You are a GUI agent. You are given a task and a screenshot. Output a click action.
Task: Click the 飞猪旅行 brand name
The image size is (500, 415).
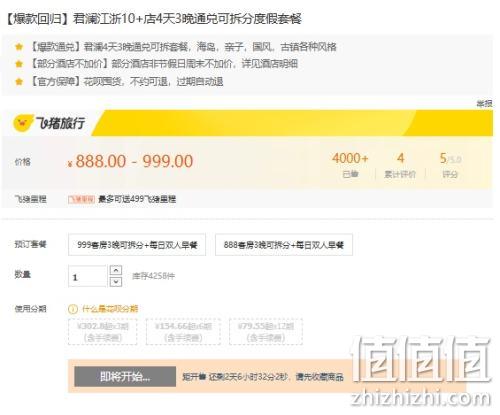point(61,123)
